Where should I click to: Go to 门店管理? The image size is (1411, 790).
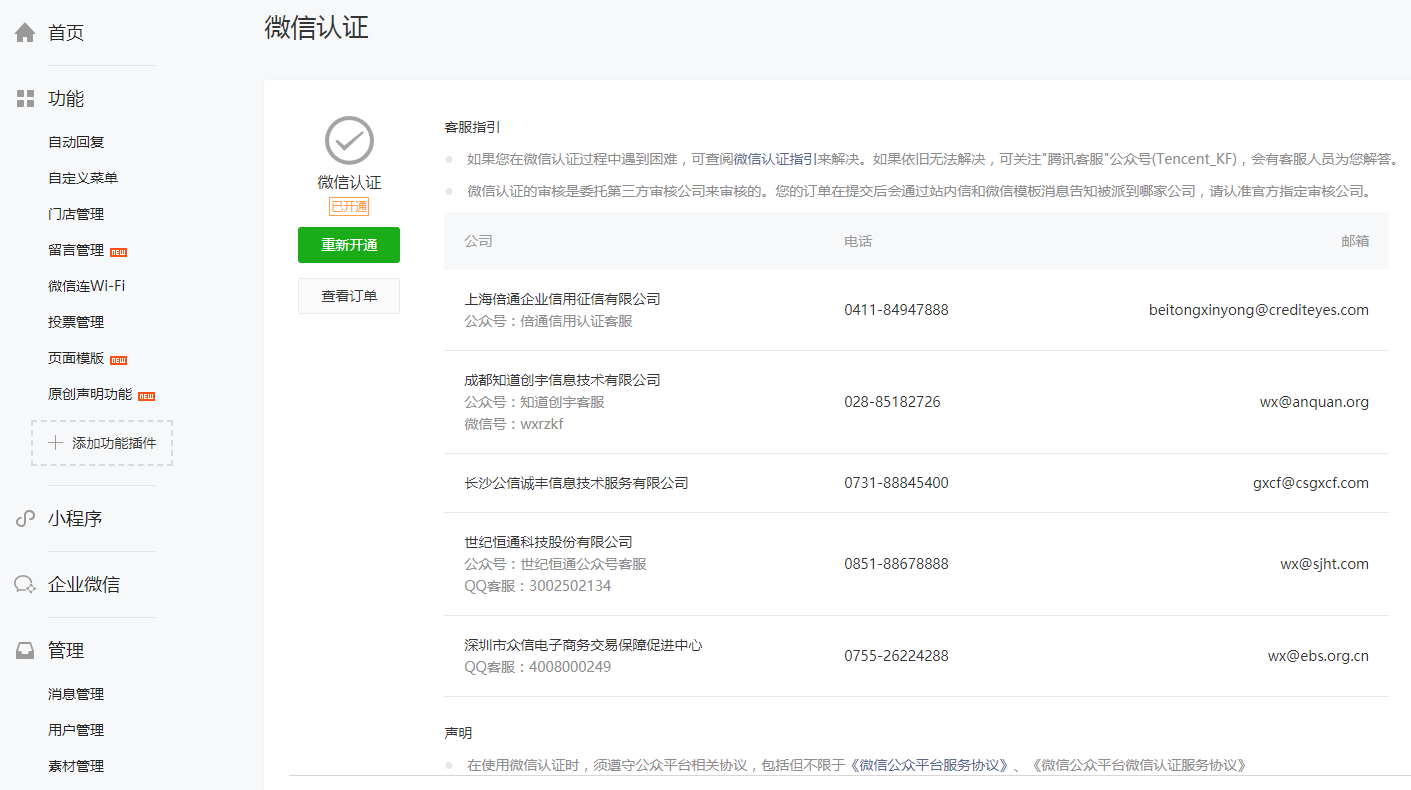[x=76, y=214]
